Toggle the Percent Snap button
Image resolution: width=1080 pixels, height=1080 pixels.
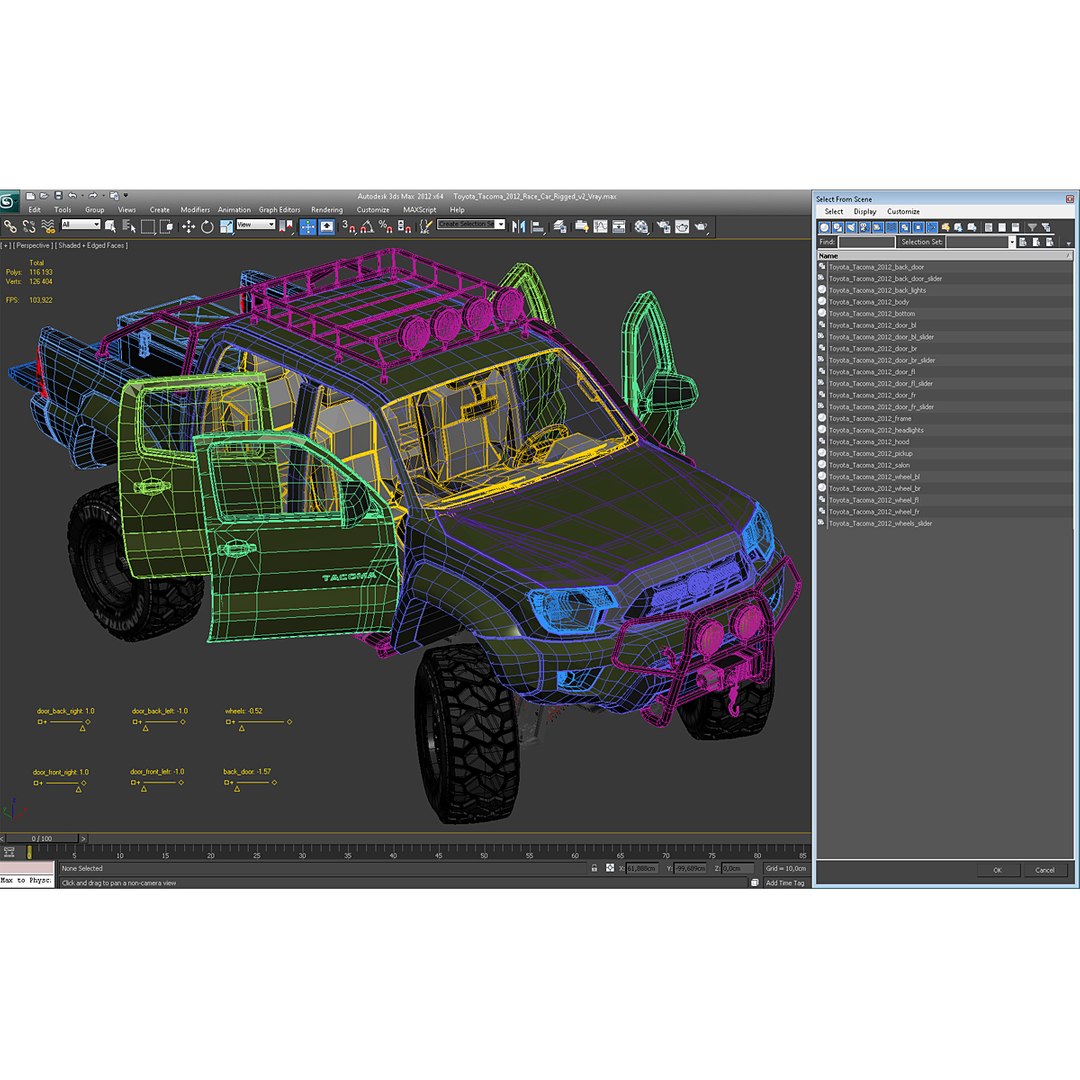point(386,226)
